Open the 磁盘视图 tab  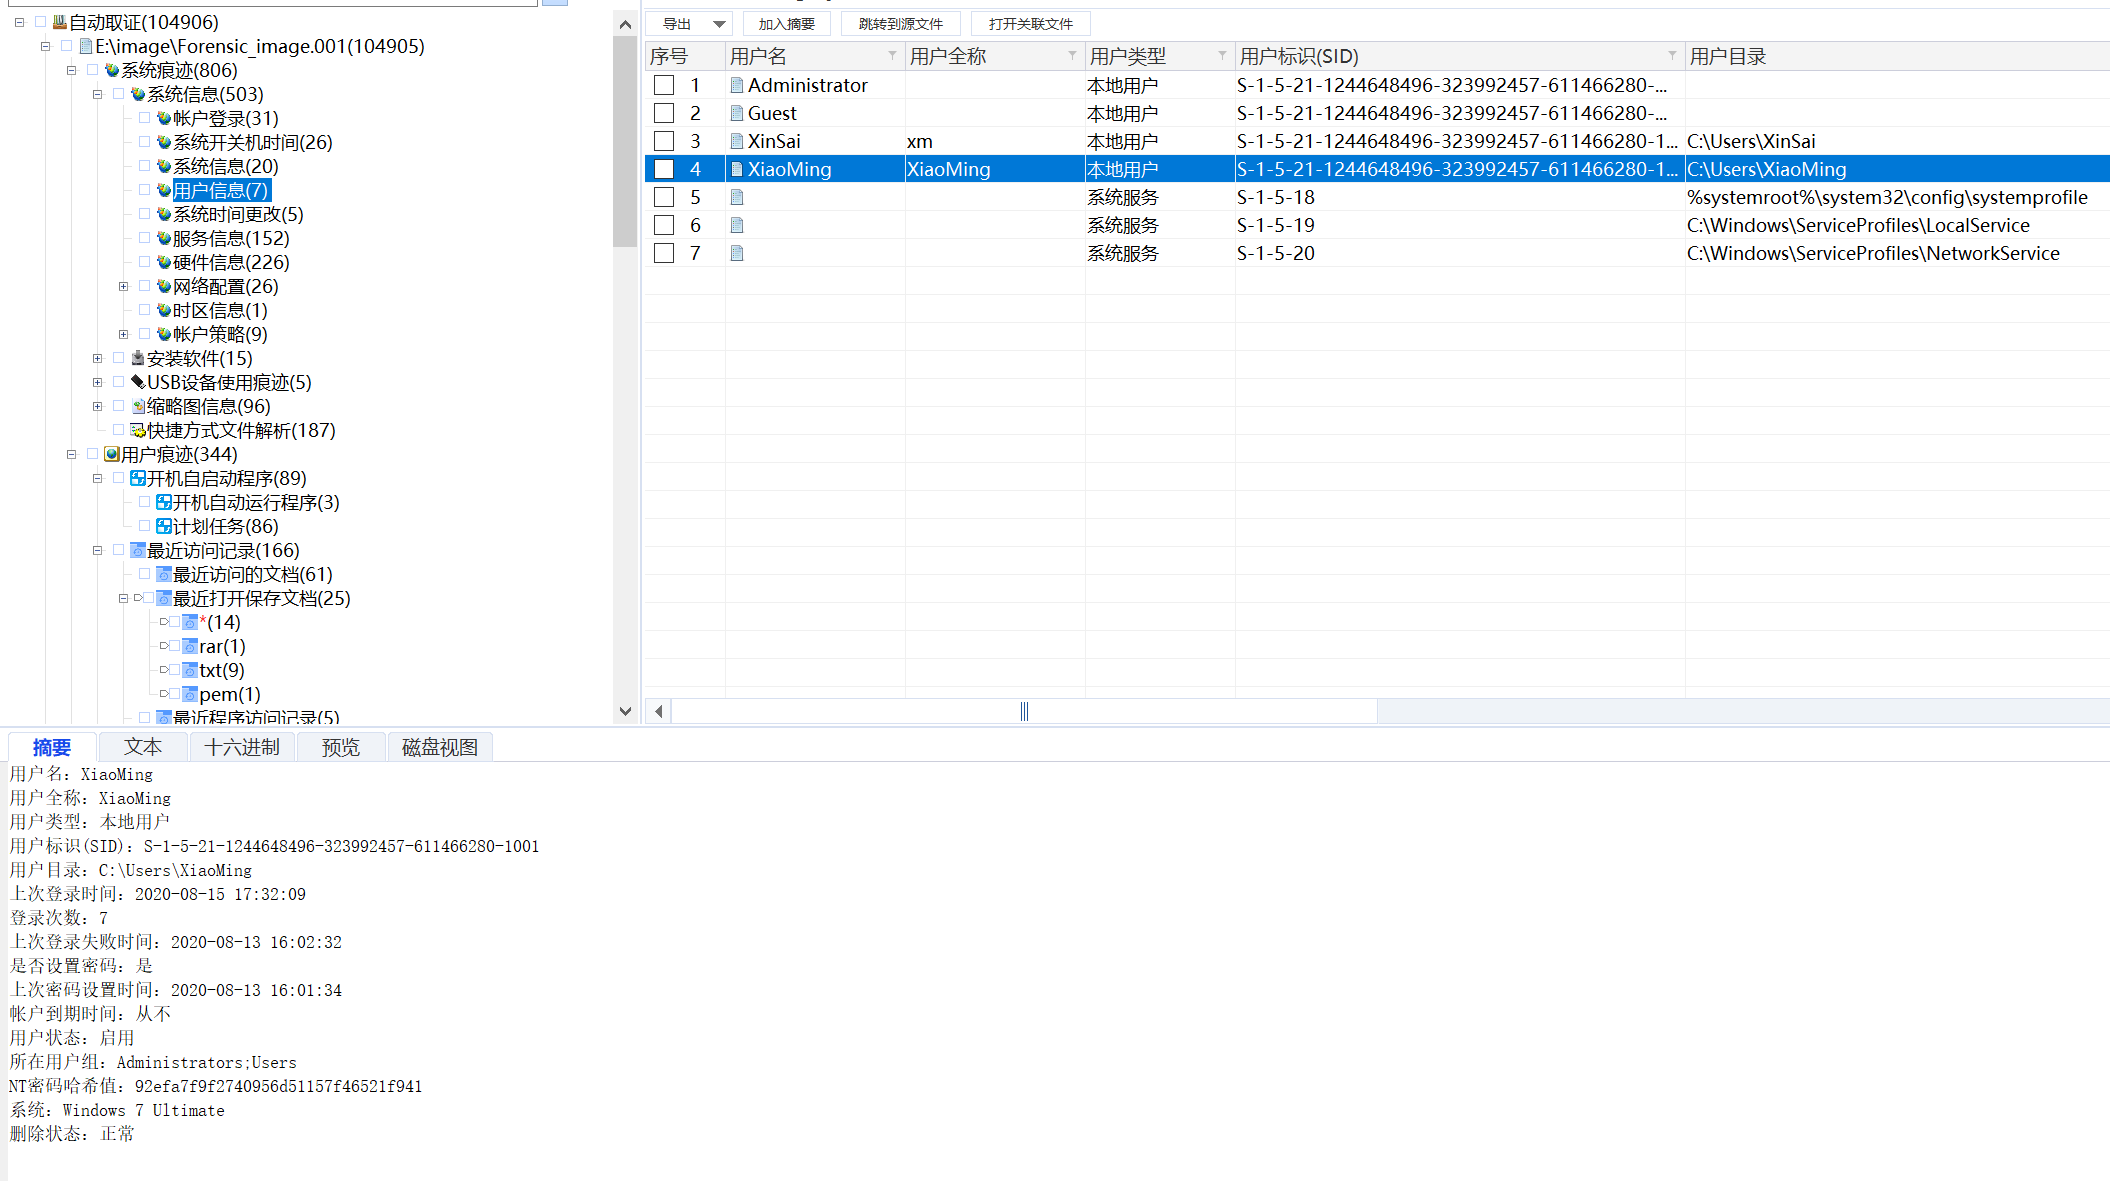[439, 747]
